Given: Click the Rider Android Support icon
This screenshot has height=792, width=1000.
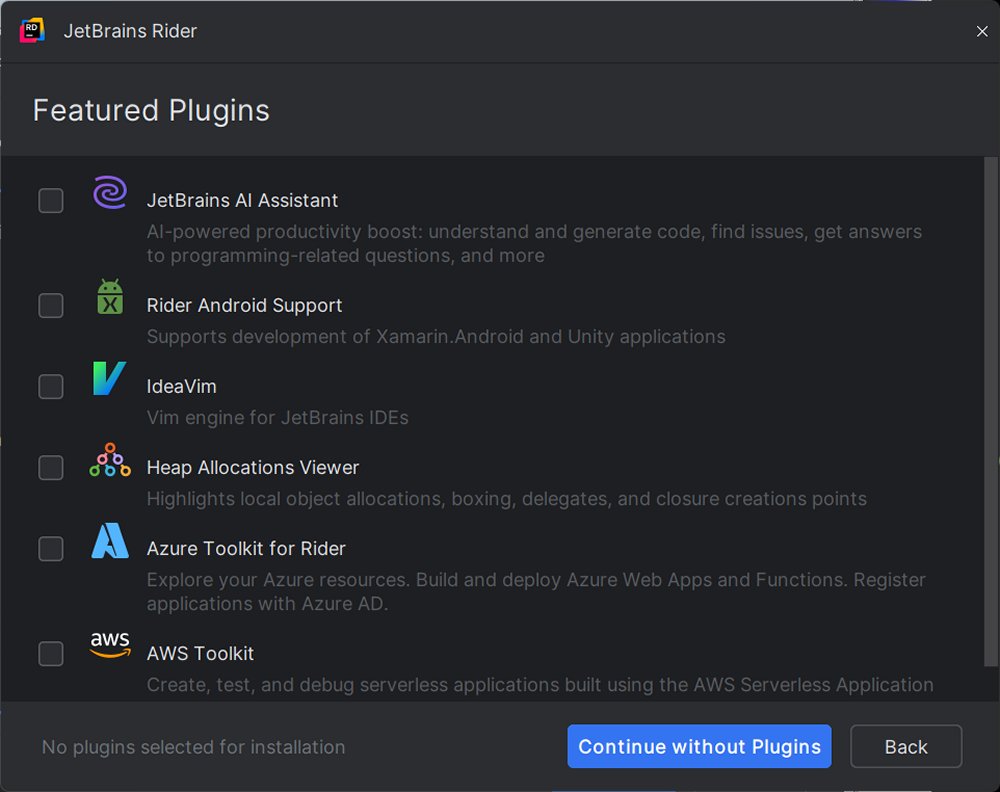Looking at the screenshot, I should pyautogui.click(x=110, y=297).
